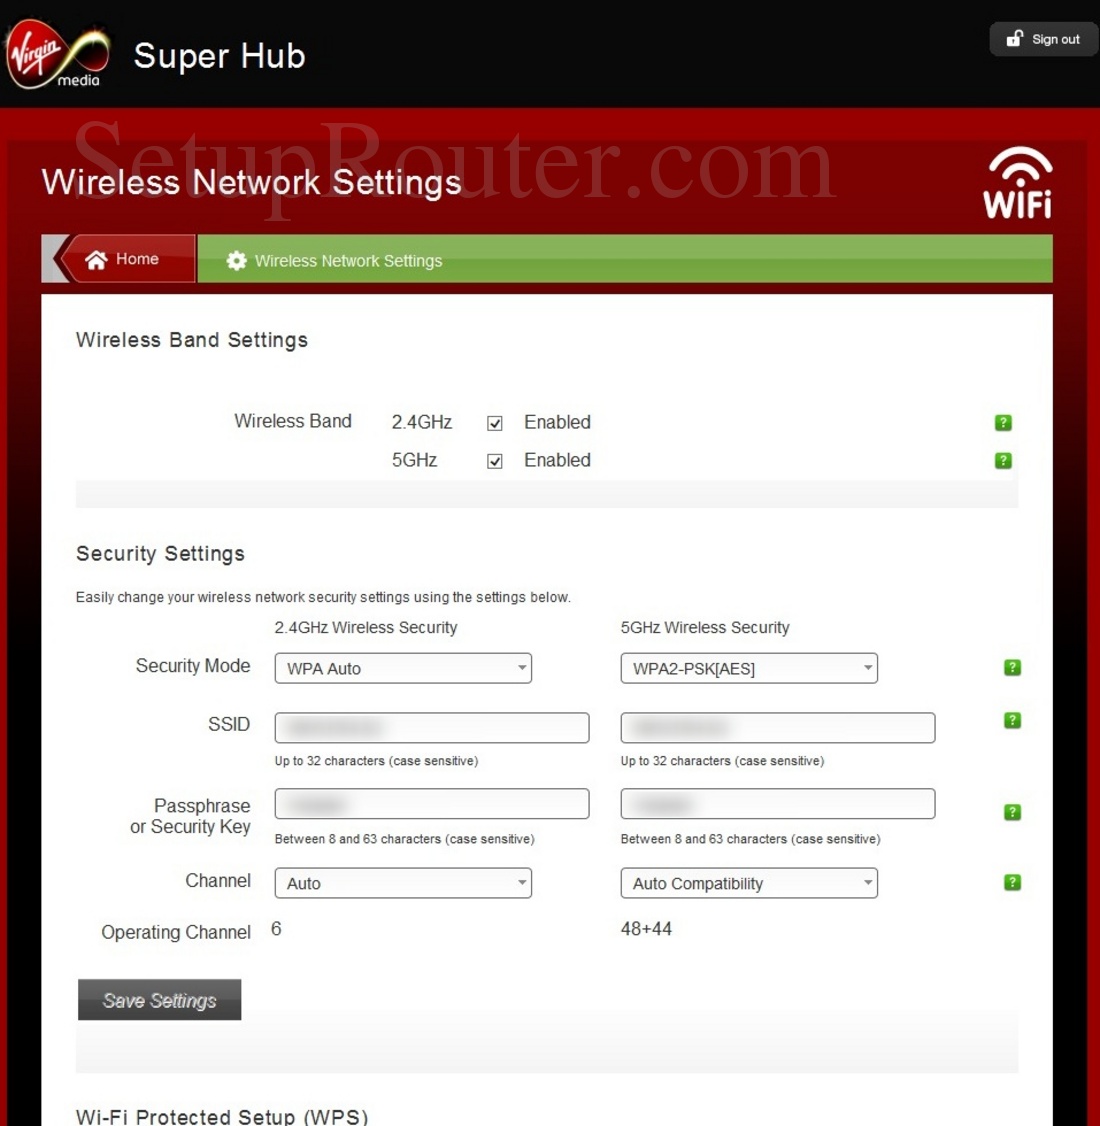Open help icon for Security Mode

[1012, 668]
